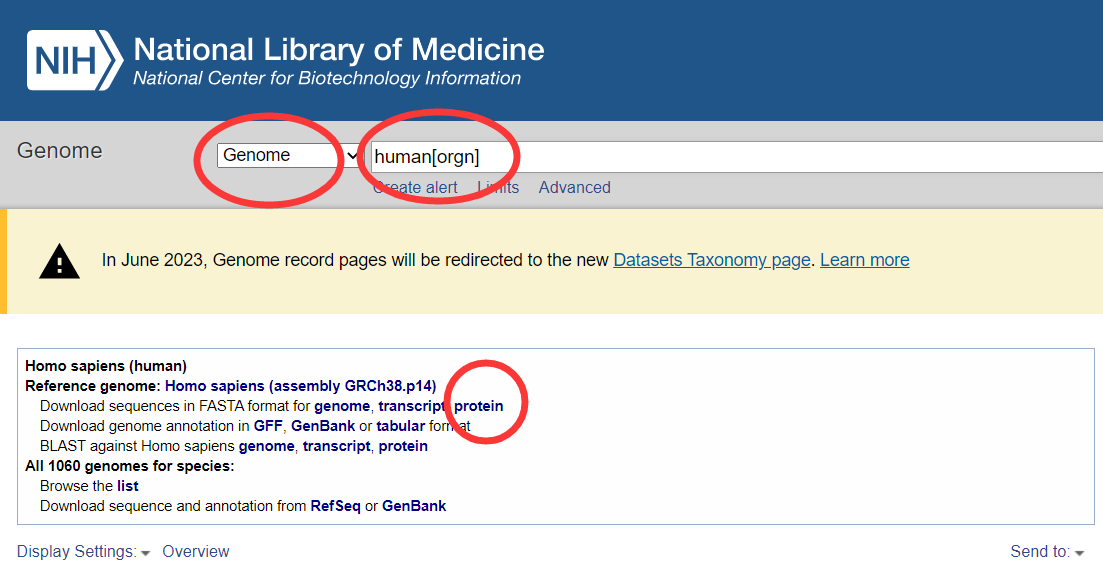Download FASTA protein sequence link
This screenshot has width=1103, height=570.
coord(478,406)
